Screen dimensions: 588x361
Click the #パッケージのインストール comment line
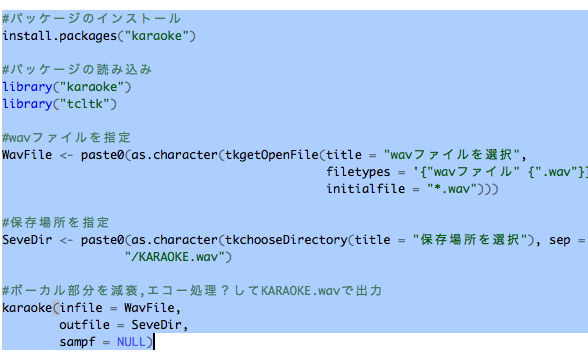click(x=92, y=19)
